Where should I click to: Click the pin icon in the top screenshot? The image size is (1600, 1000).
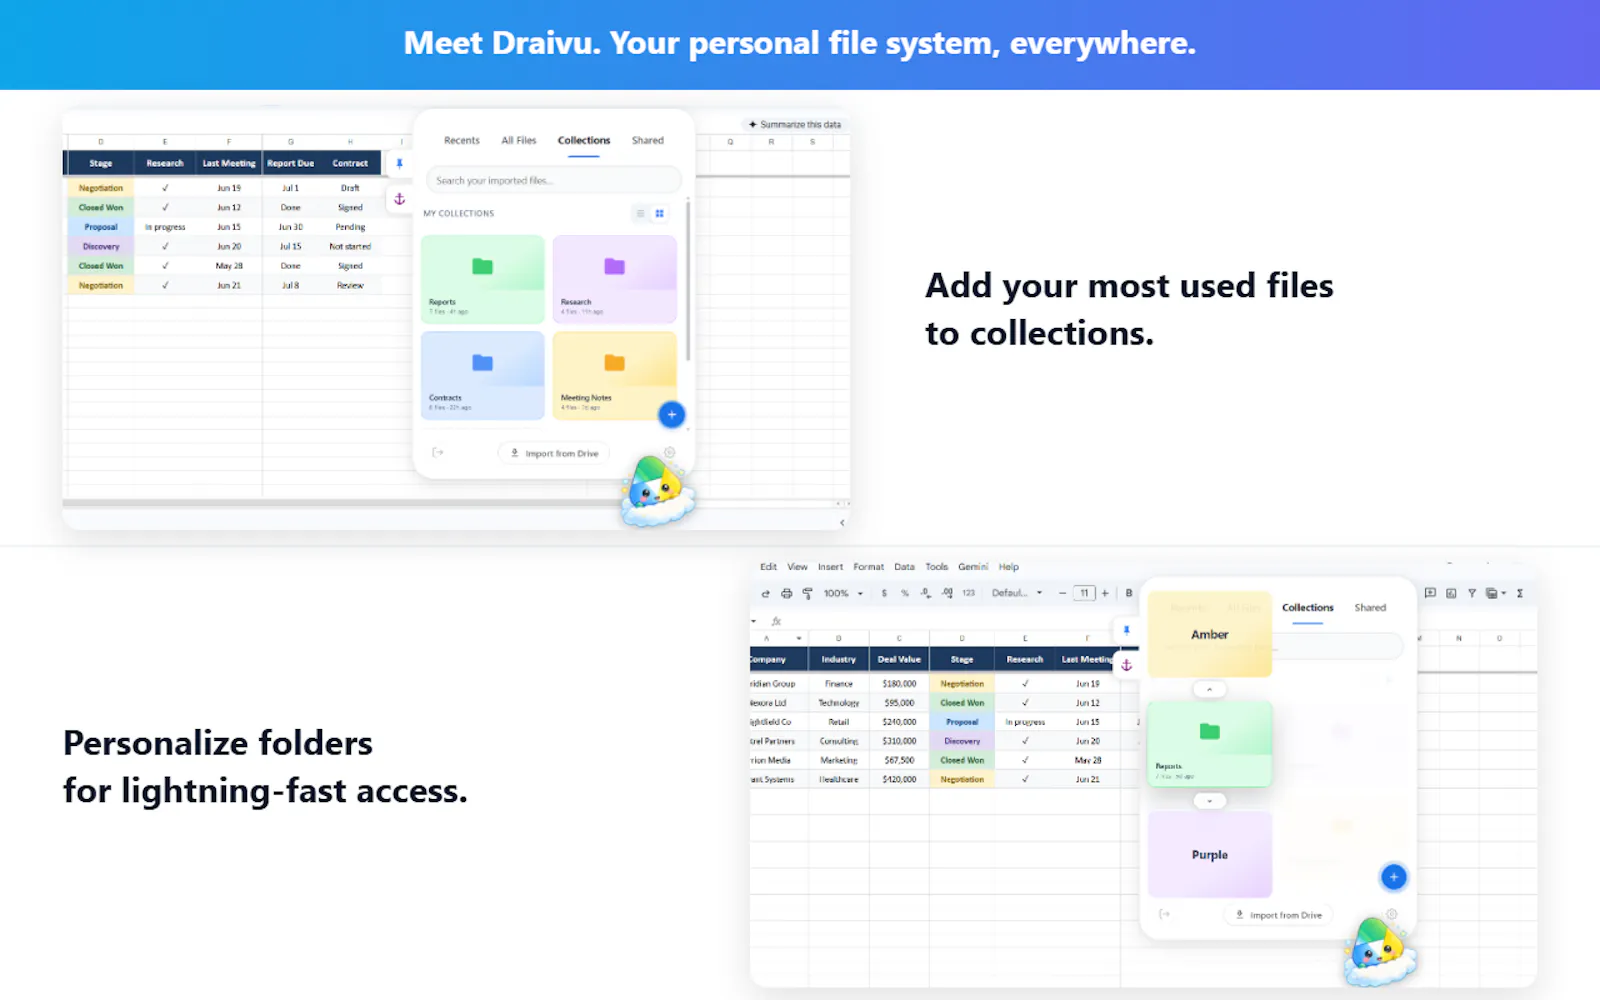(399, 163)
